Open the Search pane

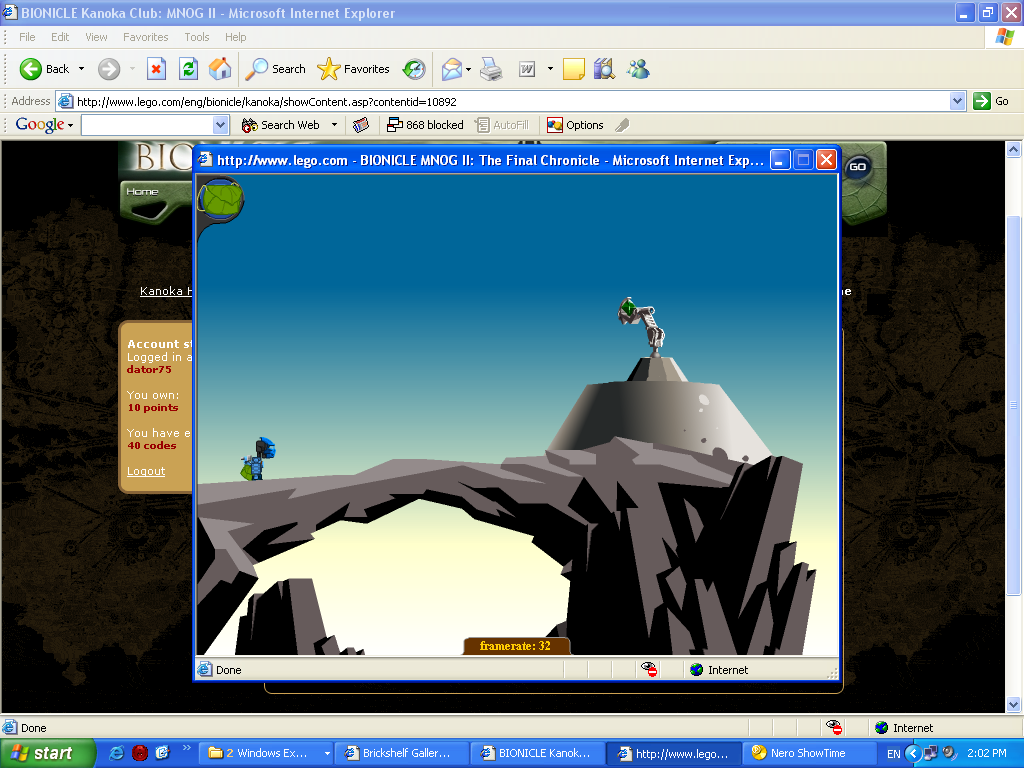click(275, 69)
